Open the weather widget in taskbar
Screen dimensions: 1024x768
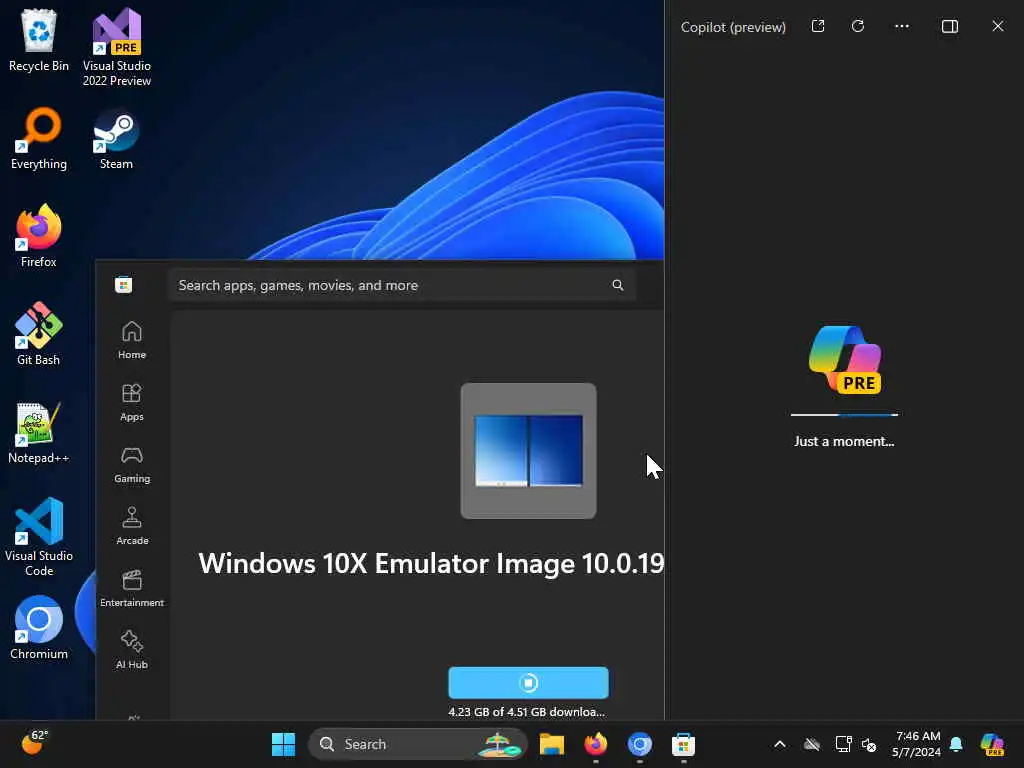click(34, 743)
